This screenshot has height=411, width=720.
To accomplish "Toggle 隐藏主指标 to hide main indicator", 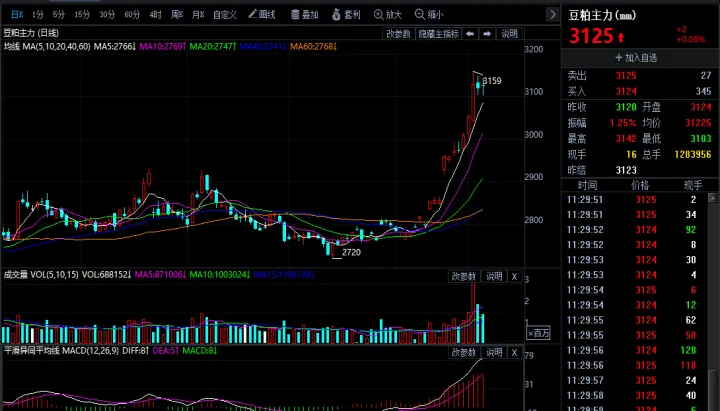I will click(439, 33).
